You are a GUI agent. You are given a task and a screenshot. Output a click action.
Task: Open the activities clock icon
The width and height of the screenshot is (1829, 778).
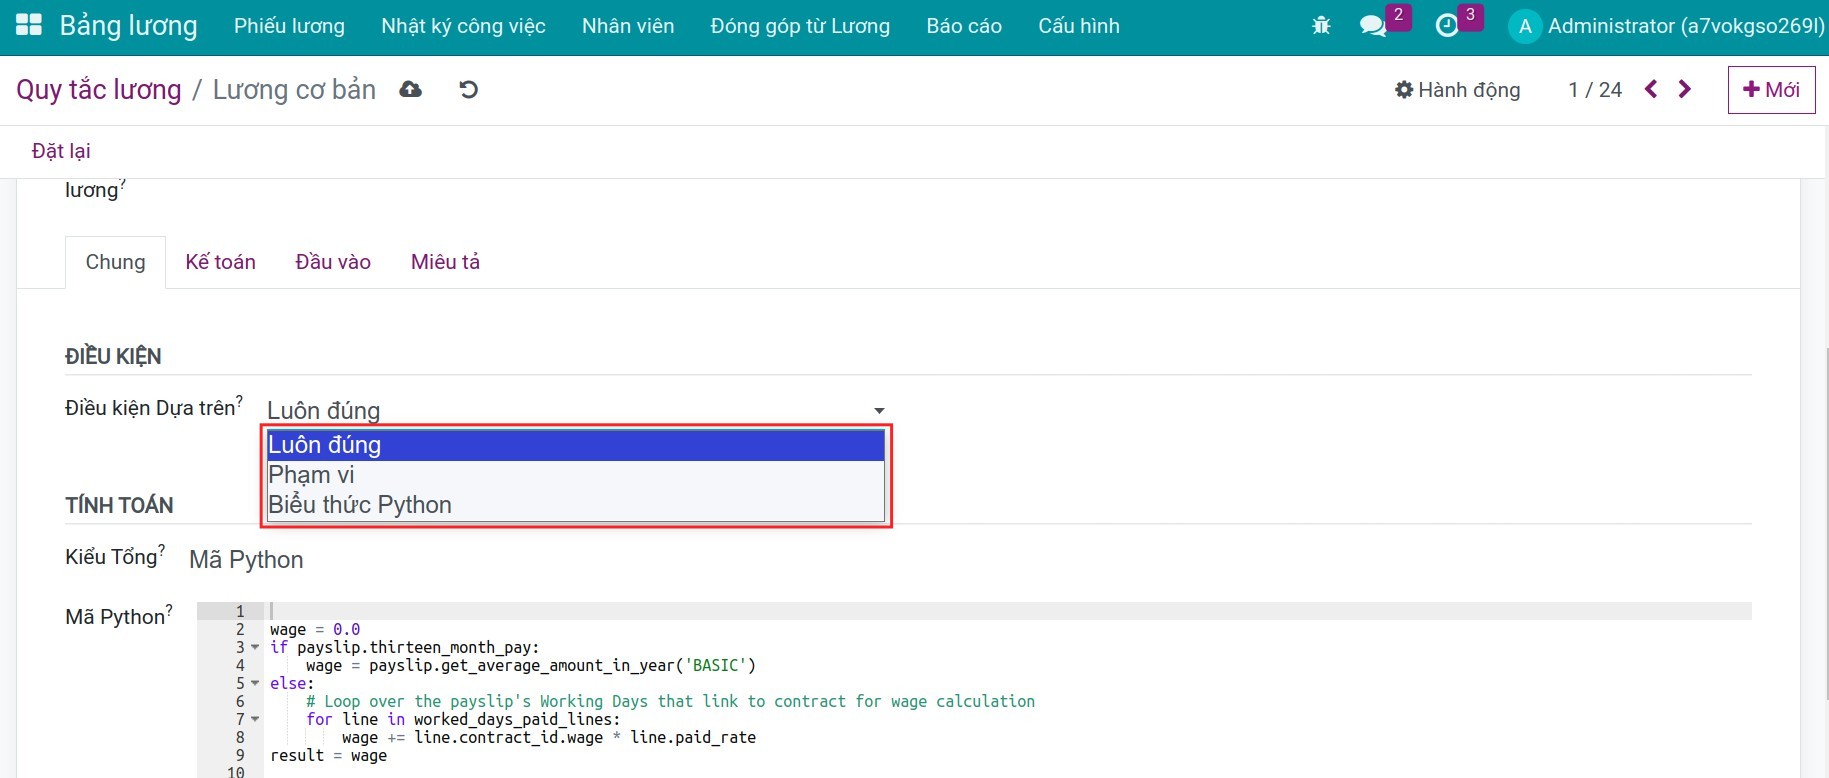point(1446,26)
